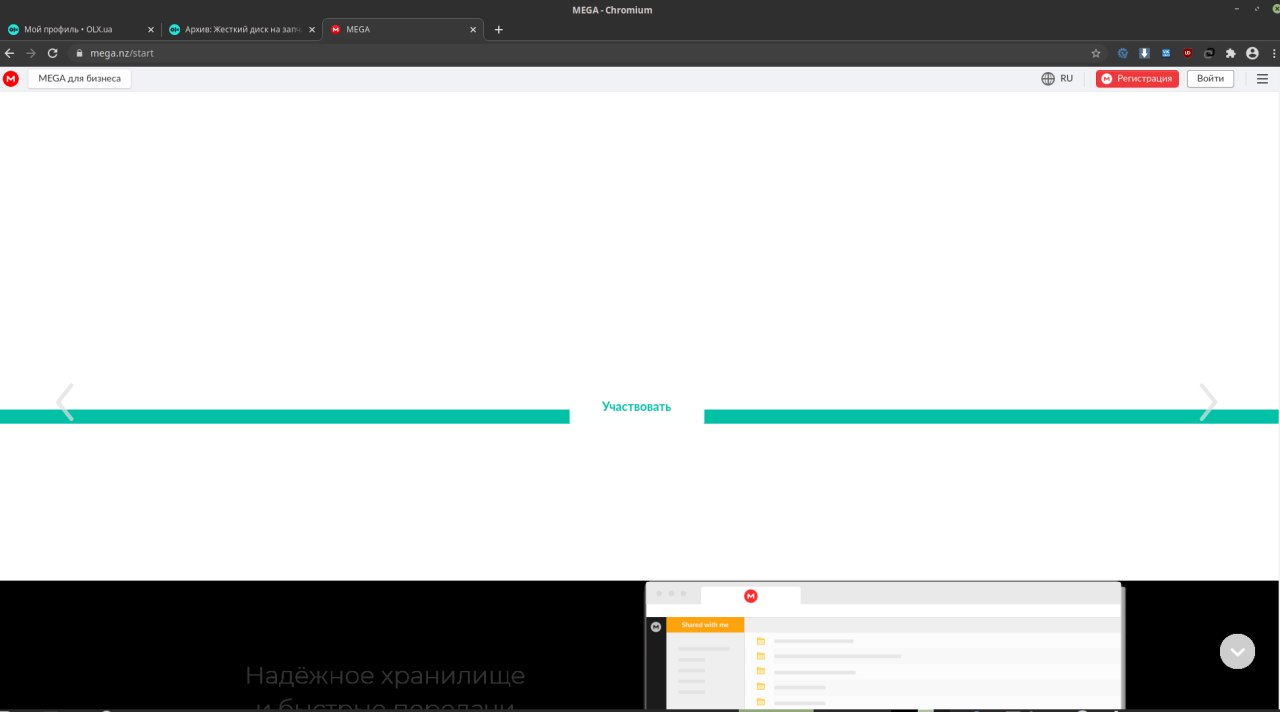Image resolution: width=1280 pixels, height=712 pixels.
Task: Reload the current page
Action: tap(53, 53)
